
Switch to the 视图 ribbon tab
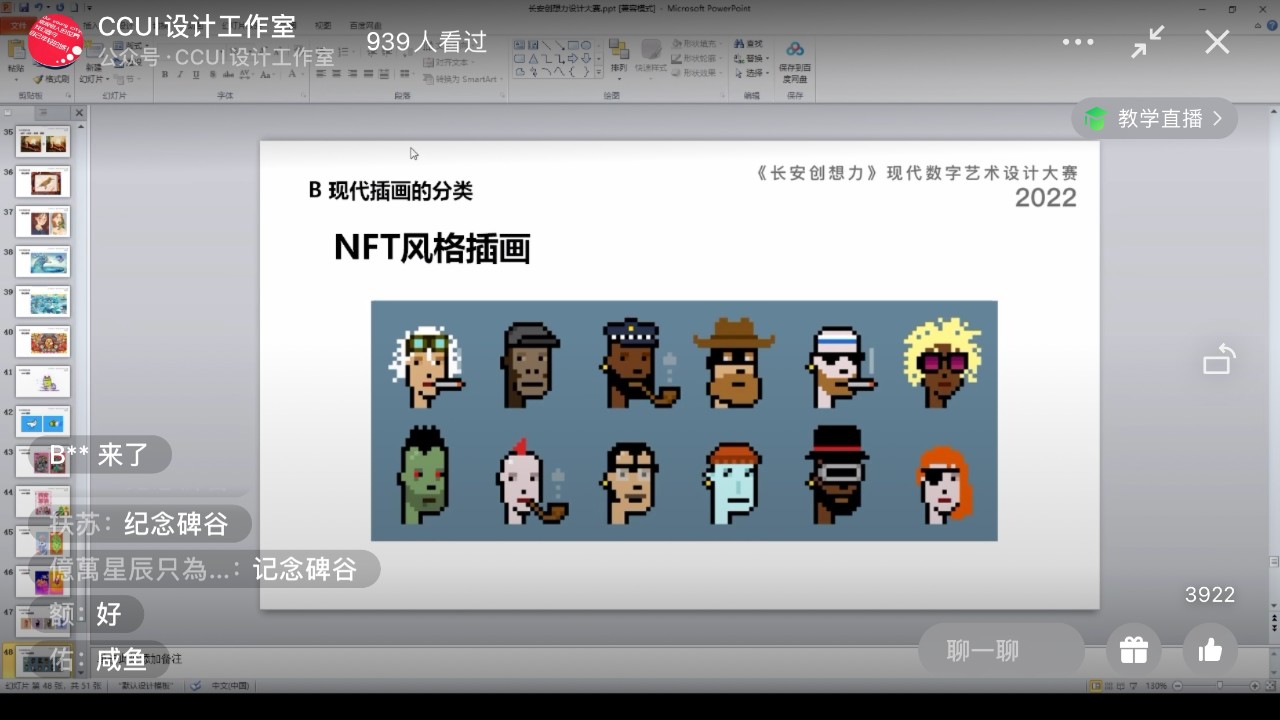(323, 24)
